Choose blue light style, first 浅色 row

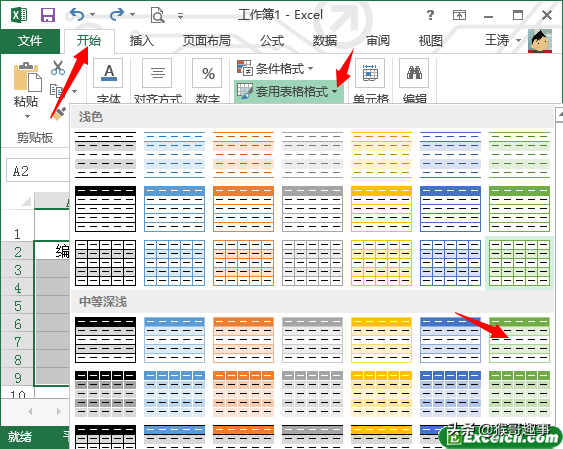175,155
